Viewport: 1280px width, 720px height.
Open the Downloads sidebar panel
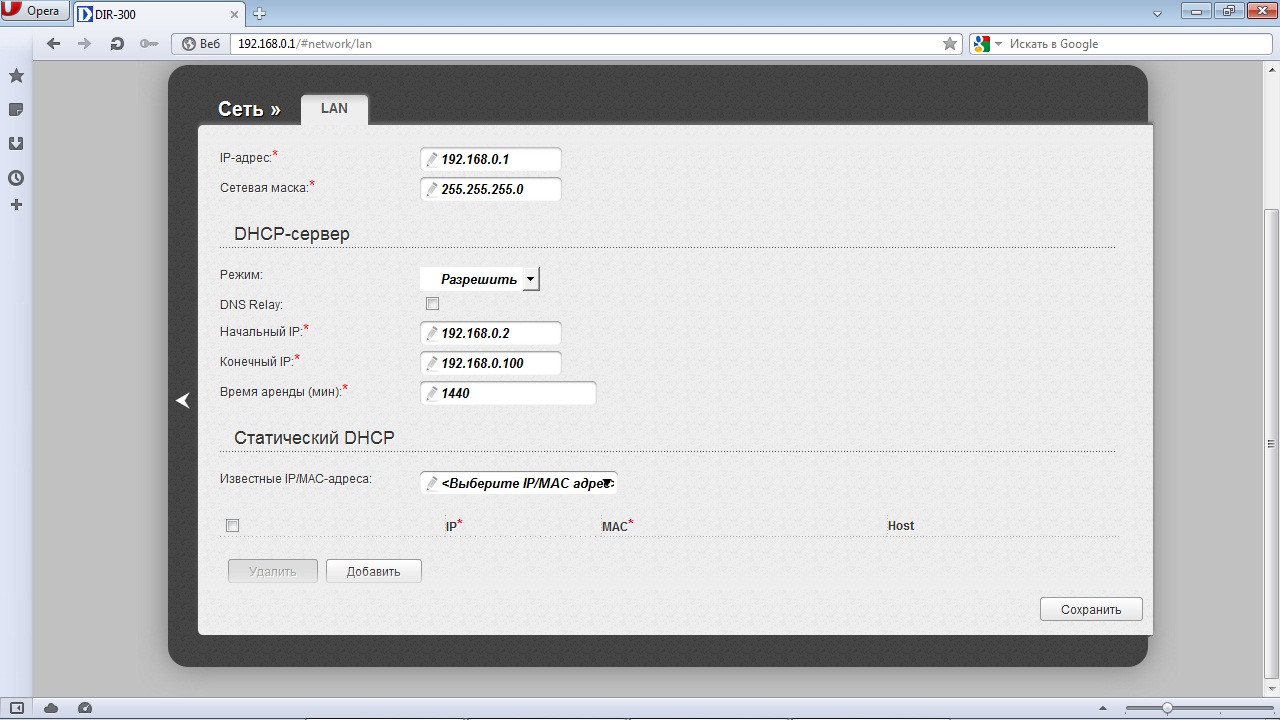coord(16,144)
